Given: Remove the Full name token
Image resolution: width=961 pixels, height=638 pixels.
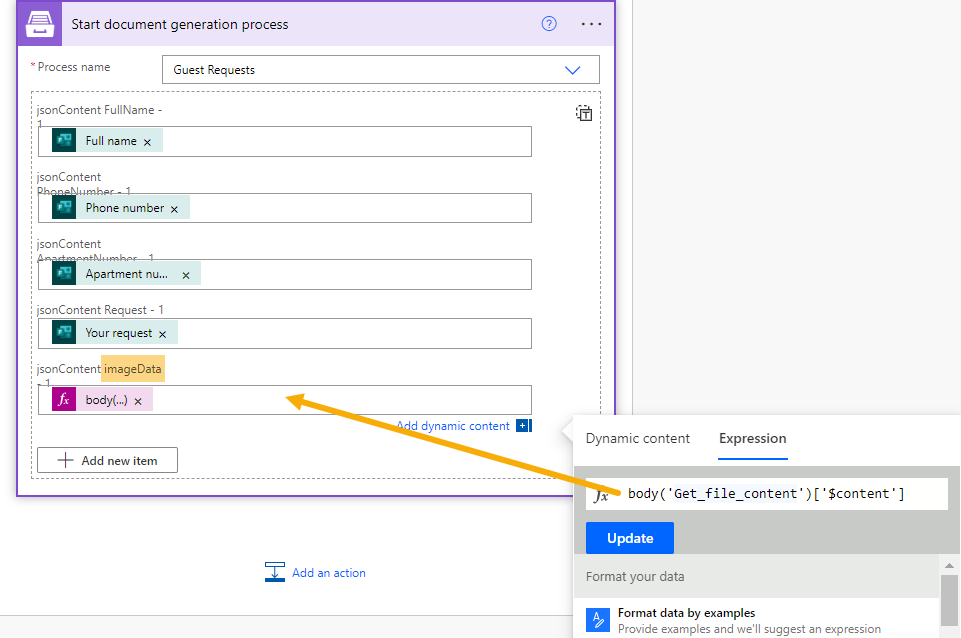Looking at the screenshot, I should coord(147,142).
